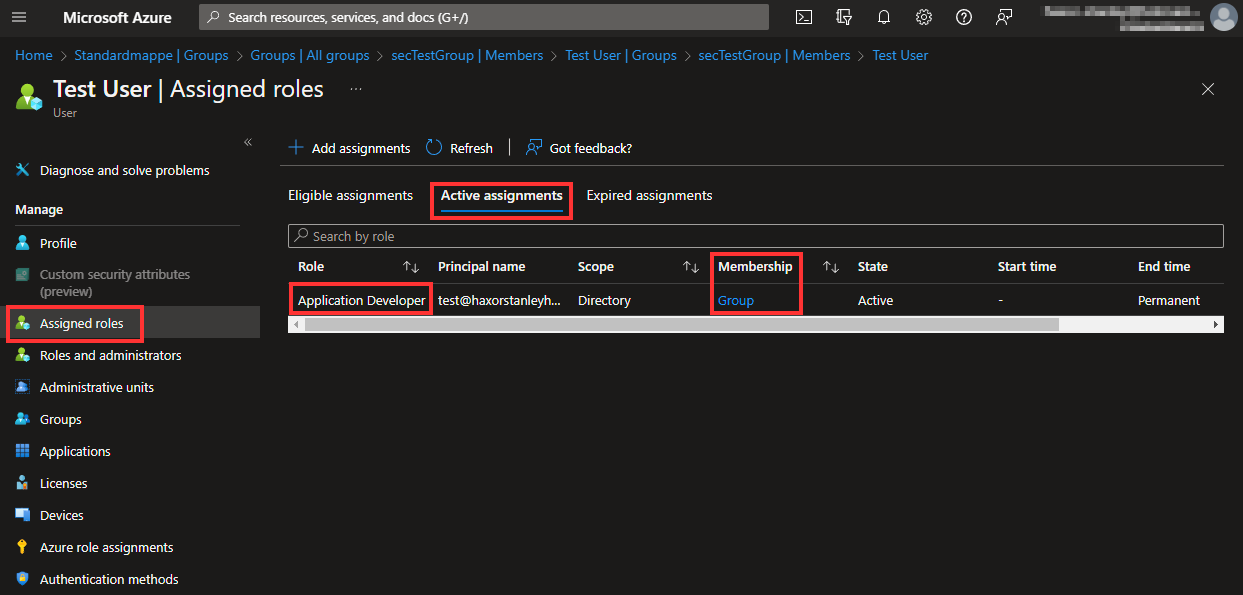Click the Permanent end time cell

pyautogui.click(x=1169, y=300)
